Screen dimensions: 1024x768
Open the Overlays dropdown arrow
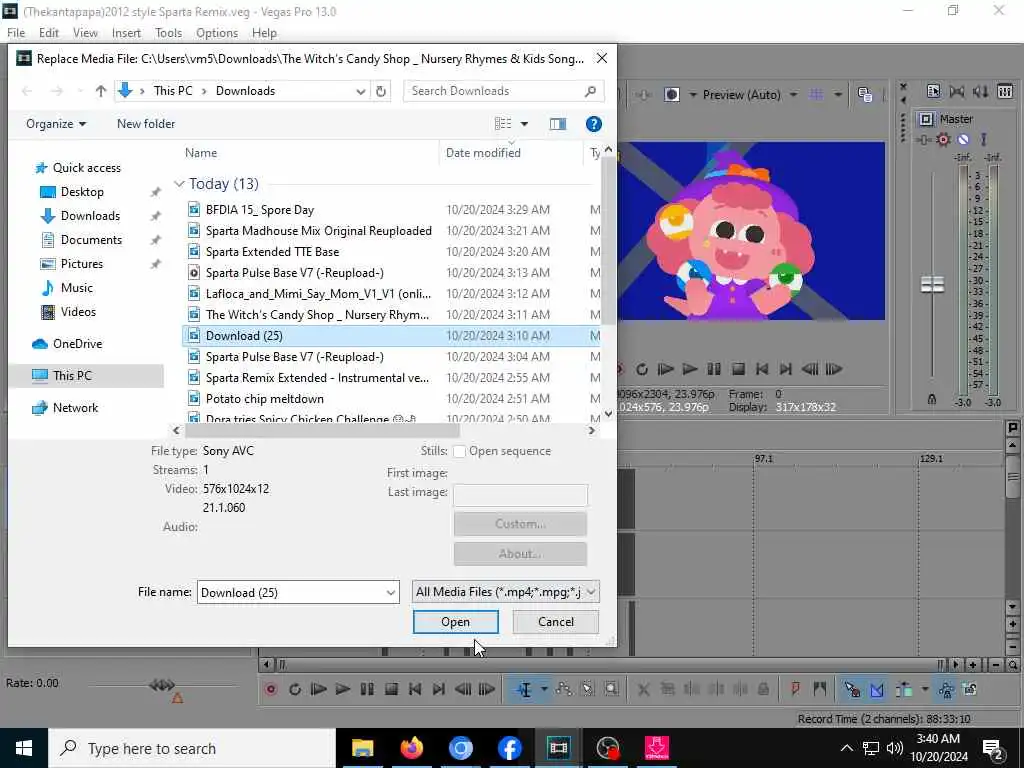pyautogui.click(x=838, y=95)
